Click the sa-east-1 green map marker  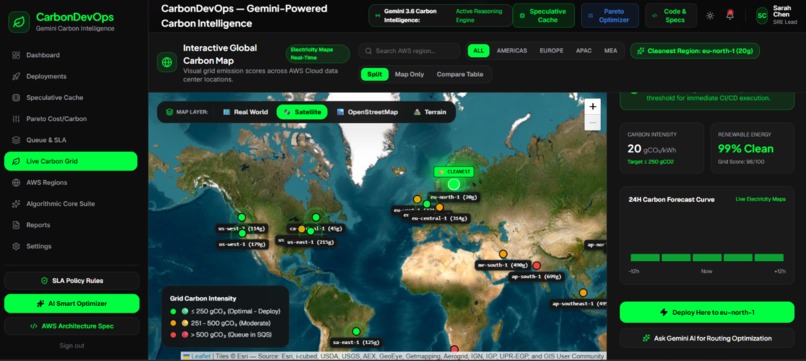click(356, 331)
